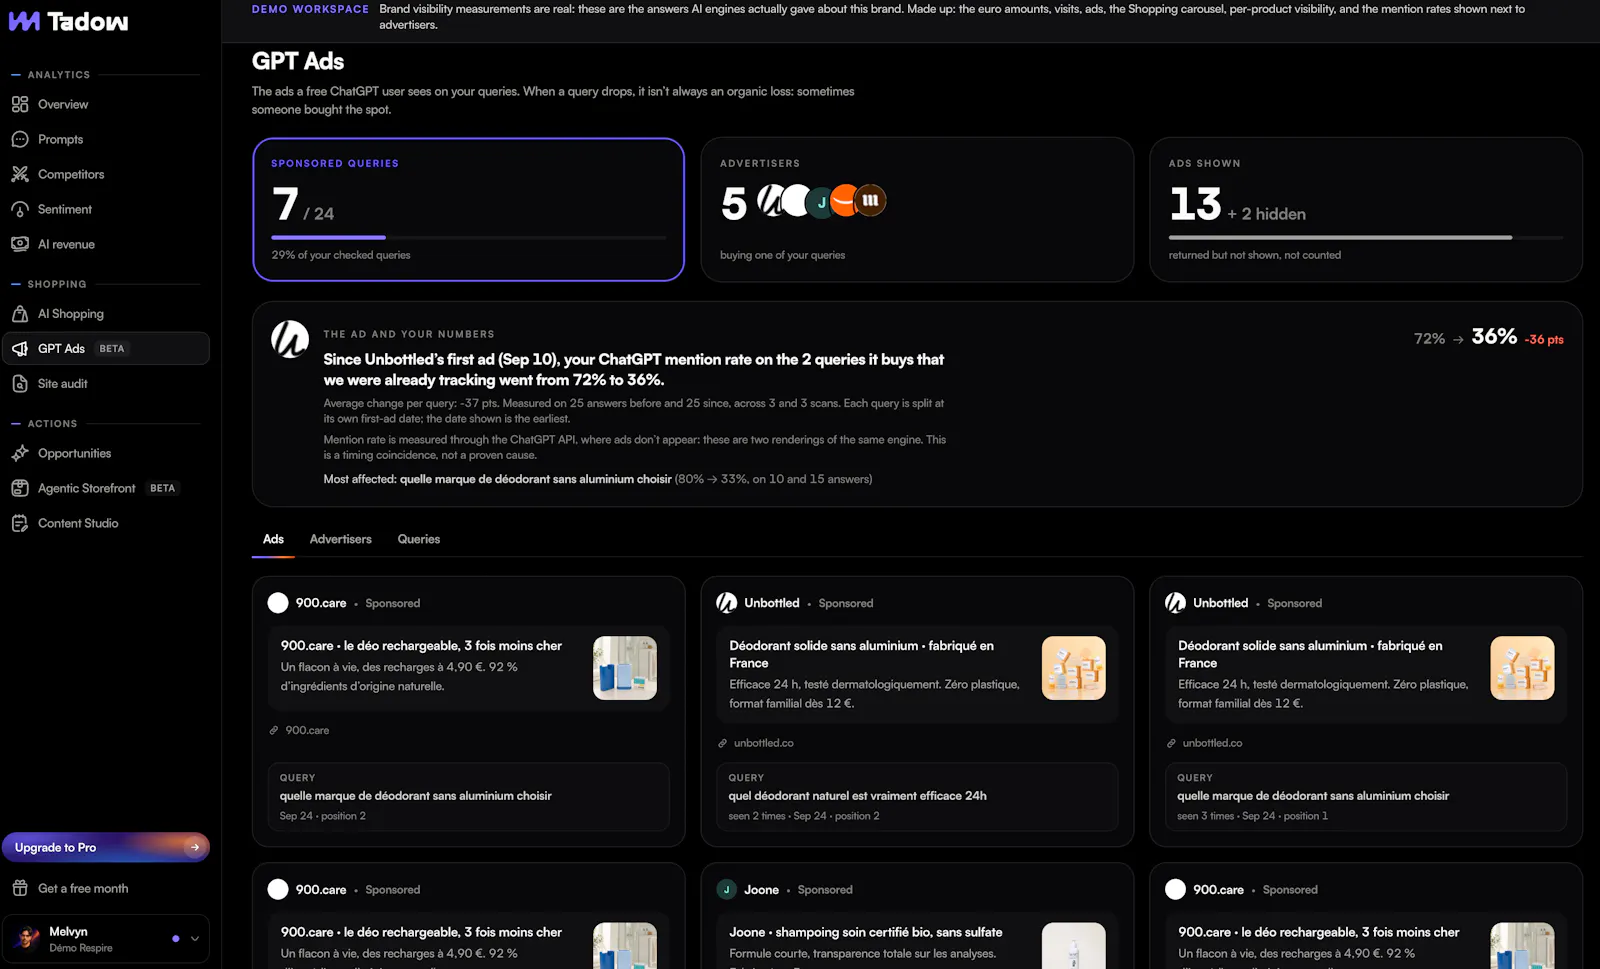
Task: Click the Tadow logo at top left
Action: click(x=68, y=21)
